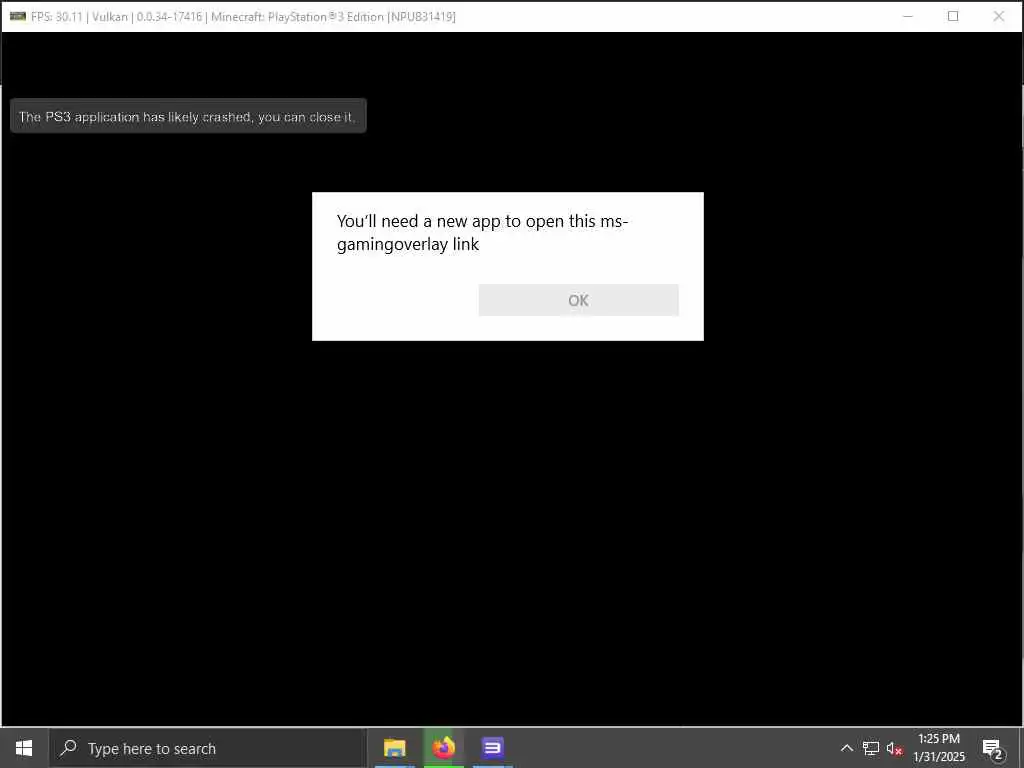Click the search magnifier icon in taskbar

point(68,748)
